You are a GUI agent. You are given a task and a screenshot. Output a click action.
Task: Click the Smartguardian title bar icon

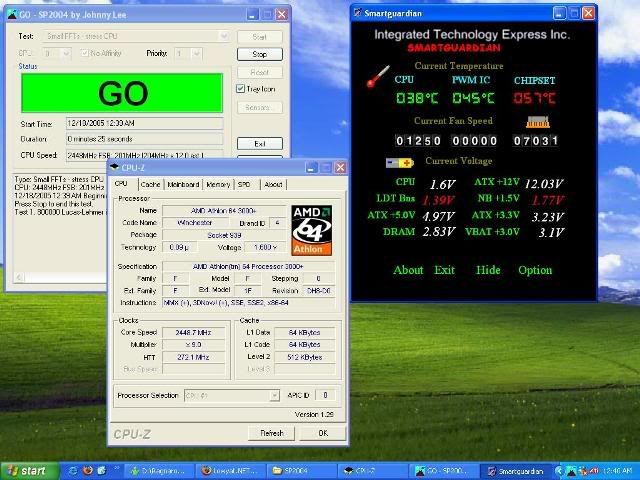358,13
